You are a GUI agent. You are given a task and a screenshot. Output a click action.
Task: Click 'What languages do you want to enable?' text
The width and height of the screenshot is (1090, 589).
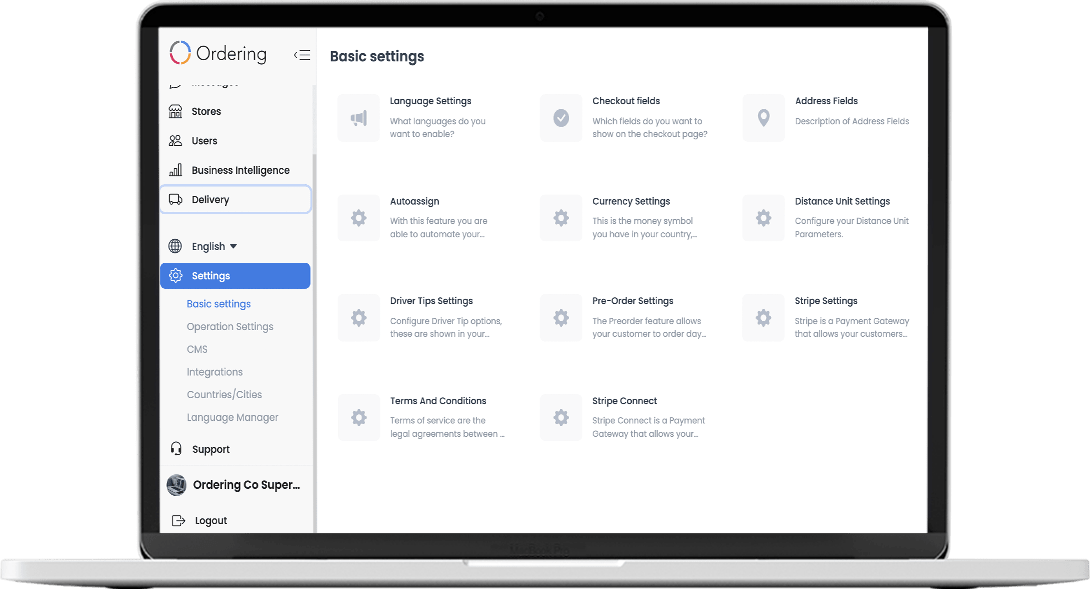click(x=438, y=127)
